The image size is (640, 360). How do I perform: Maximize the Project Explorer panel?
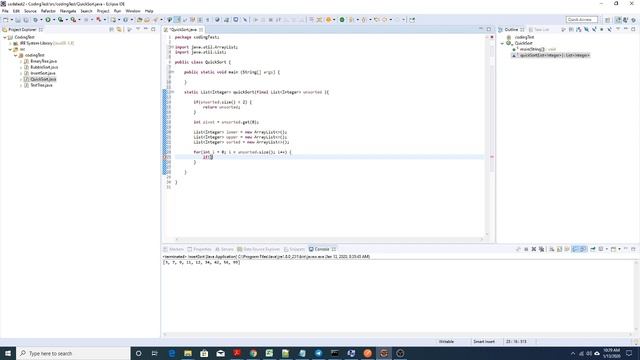click(x=153, y=29)
